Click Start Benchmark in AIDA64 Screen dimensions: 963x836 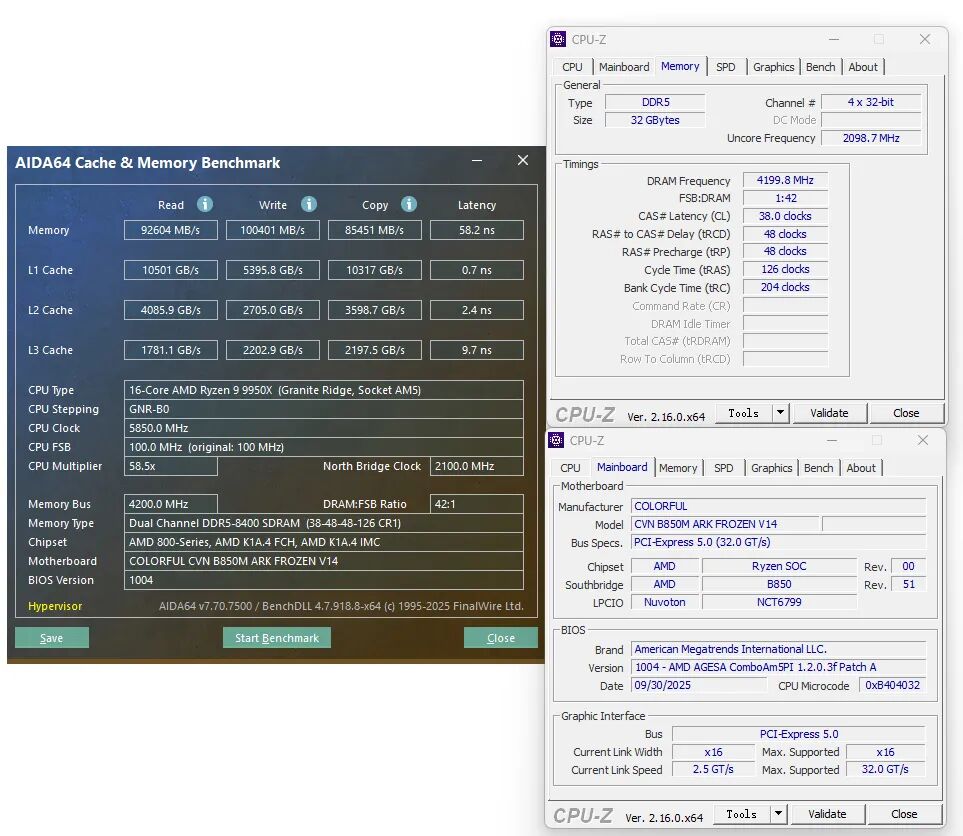pos(276,637)
